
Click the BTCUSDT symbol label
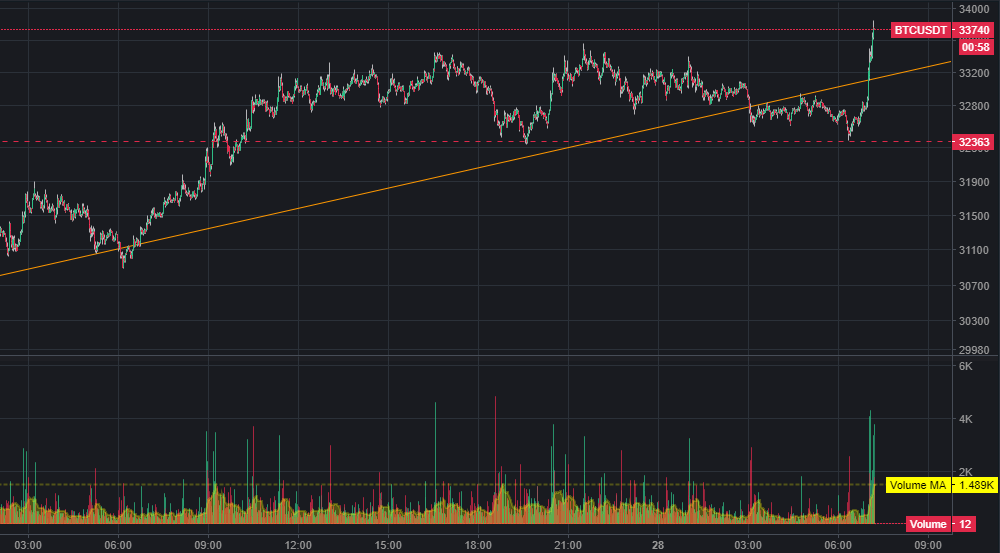click(x=921, y=30)
